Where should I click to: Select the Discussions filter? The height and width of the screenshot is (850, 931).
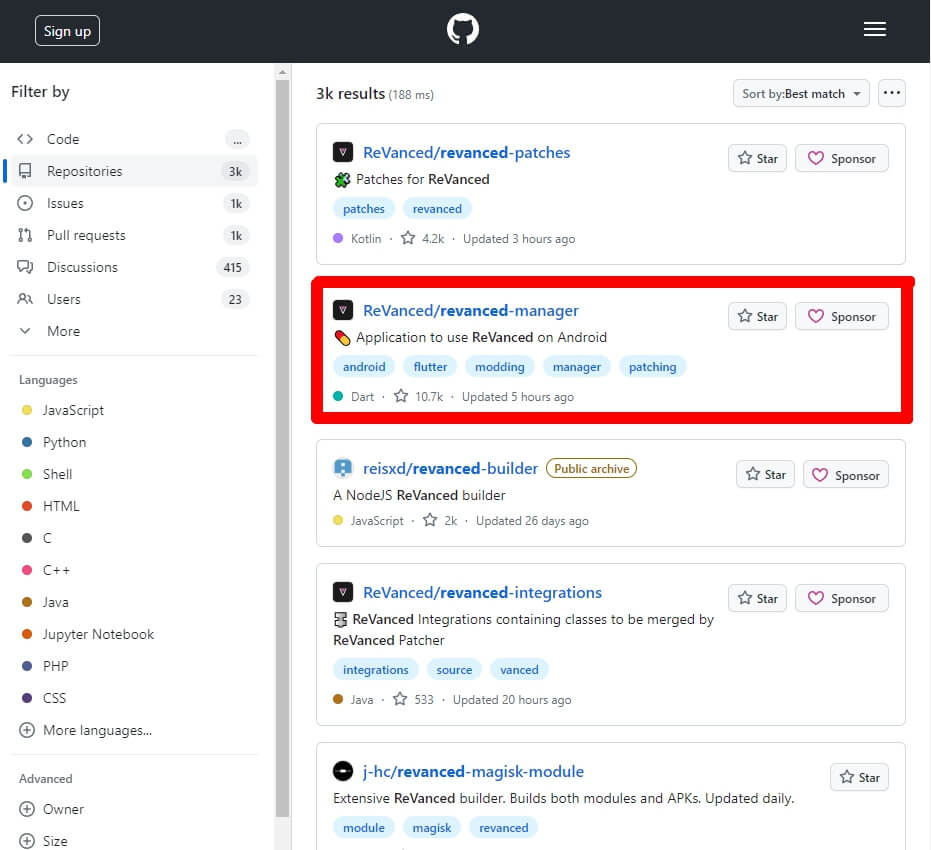click(x=134, y=267)
